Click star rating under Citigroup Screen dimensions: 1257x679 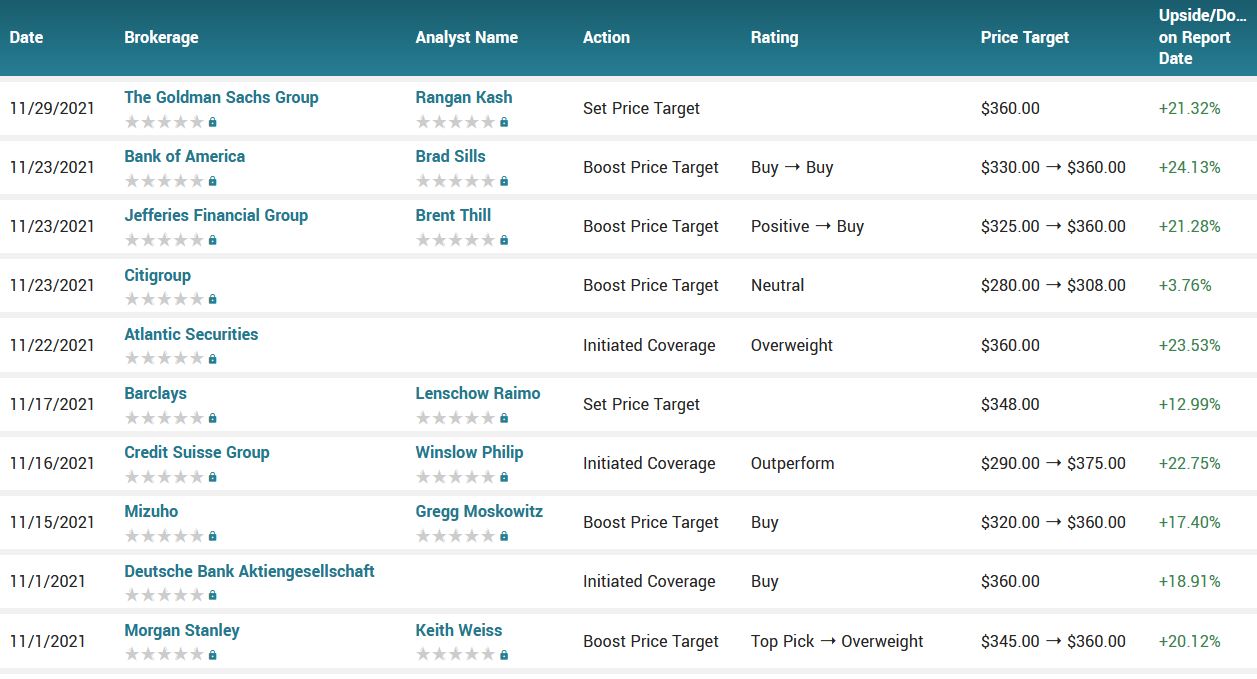coord(164,299)
